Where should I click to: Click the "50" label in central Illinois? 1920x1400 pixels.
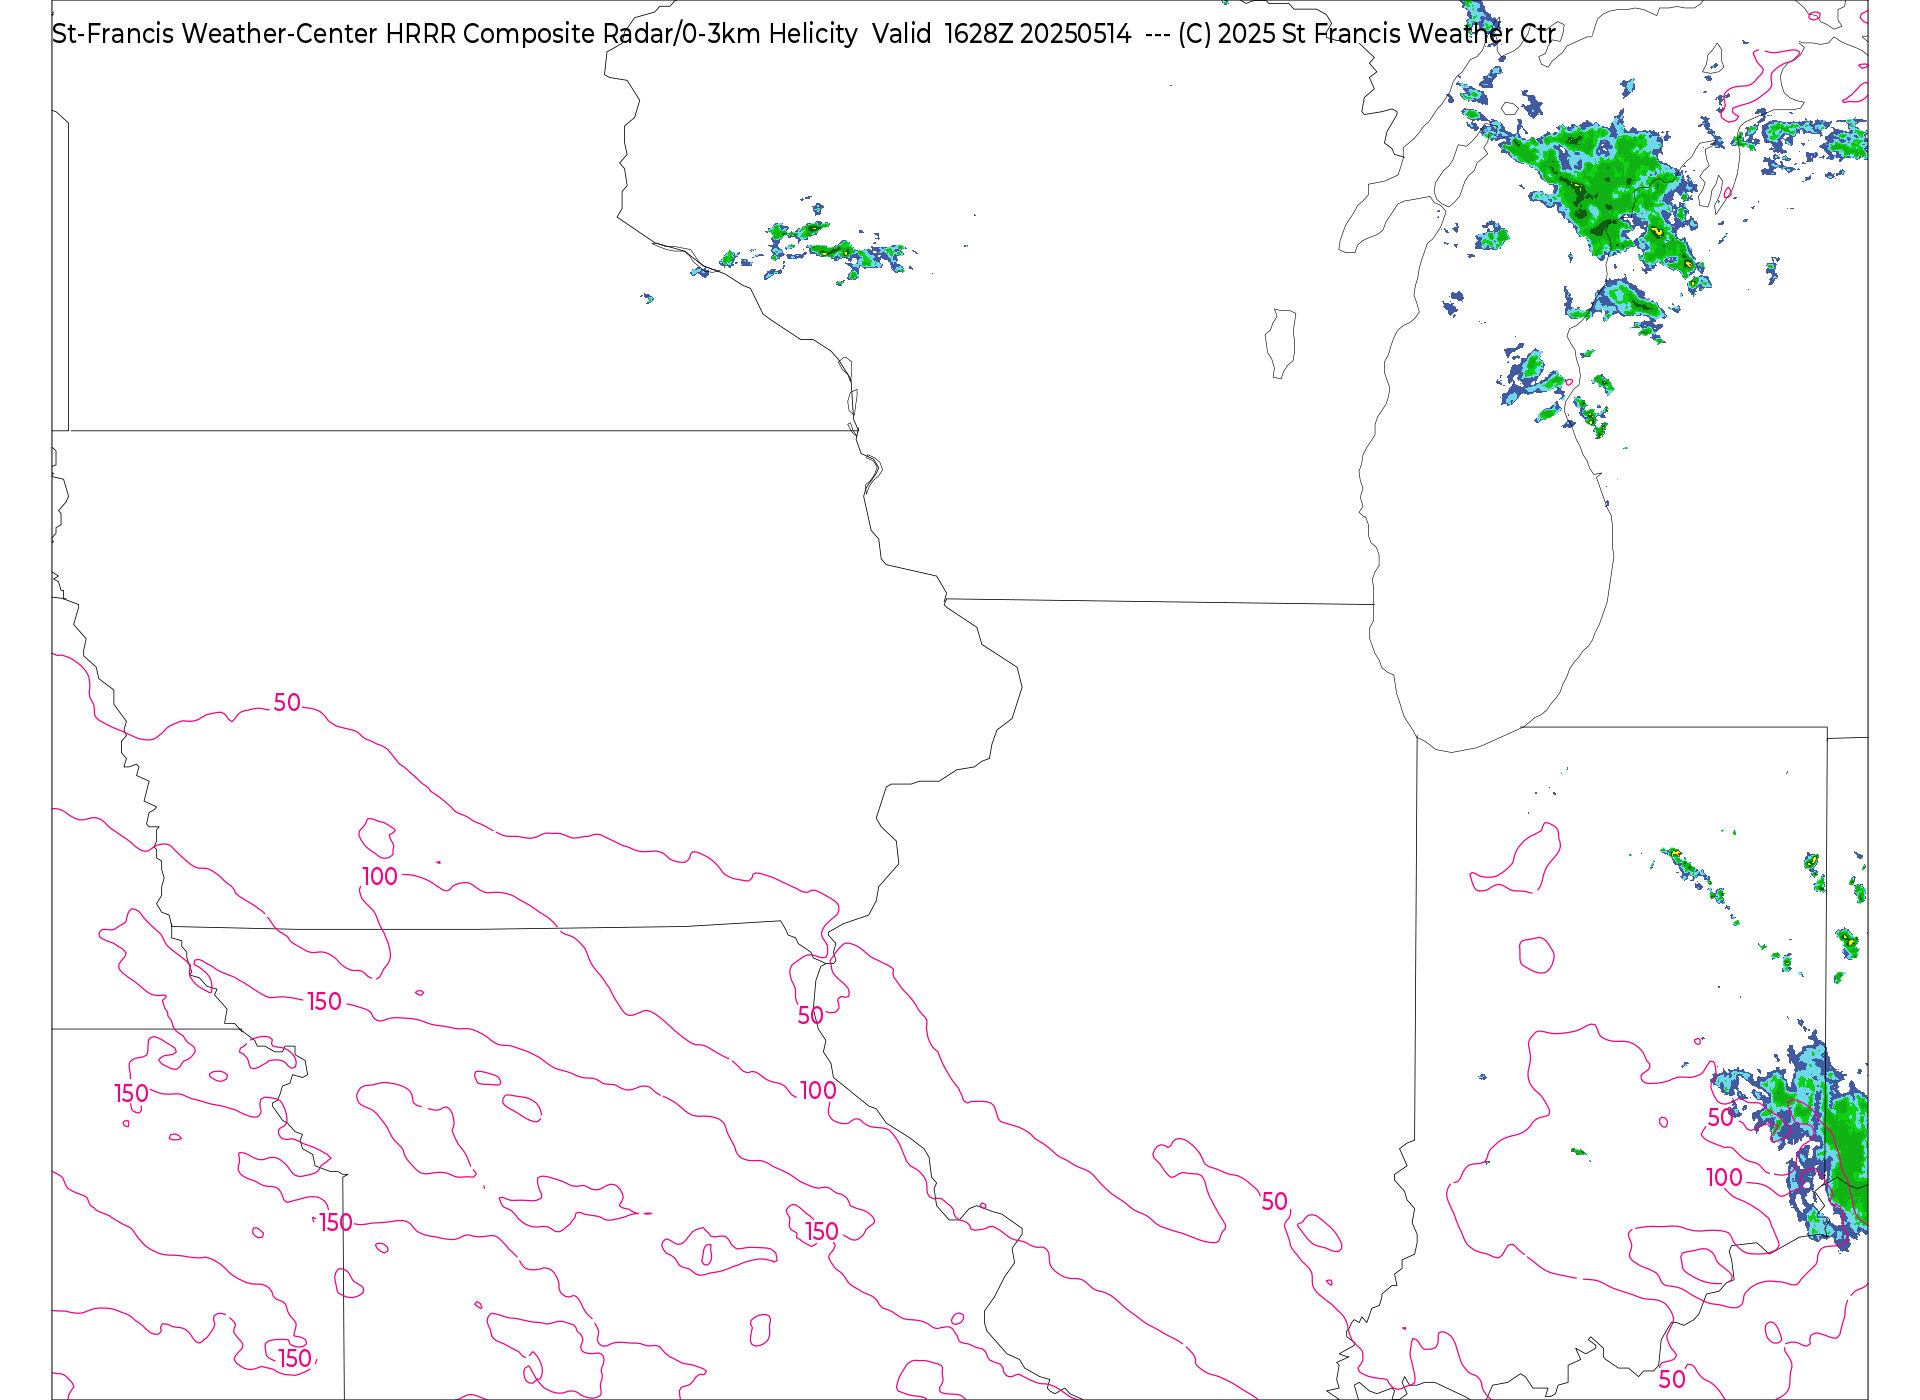tap(1274, 1202)
